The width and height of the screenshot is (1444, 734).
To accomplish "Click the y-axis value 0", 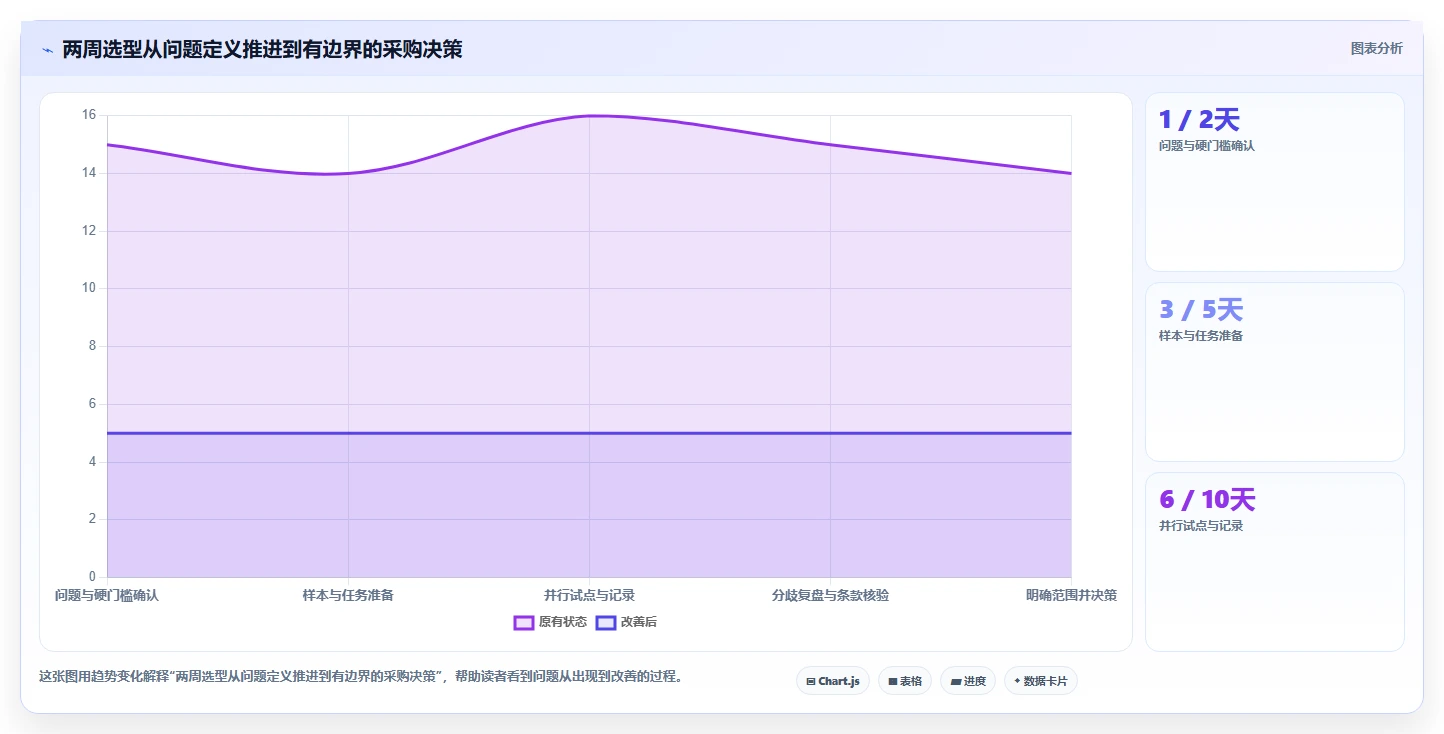I will (92, 577).
